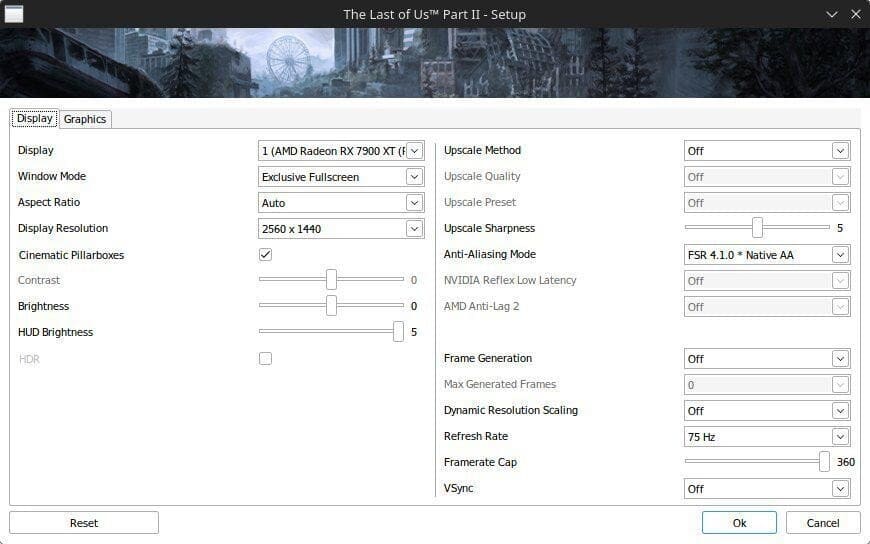Expand the Refresh Rate dropdown
Viewport: 870px width, 544px height.
point(767,437)
